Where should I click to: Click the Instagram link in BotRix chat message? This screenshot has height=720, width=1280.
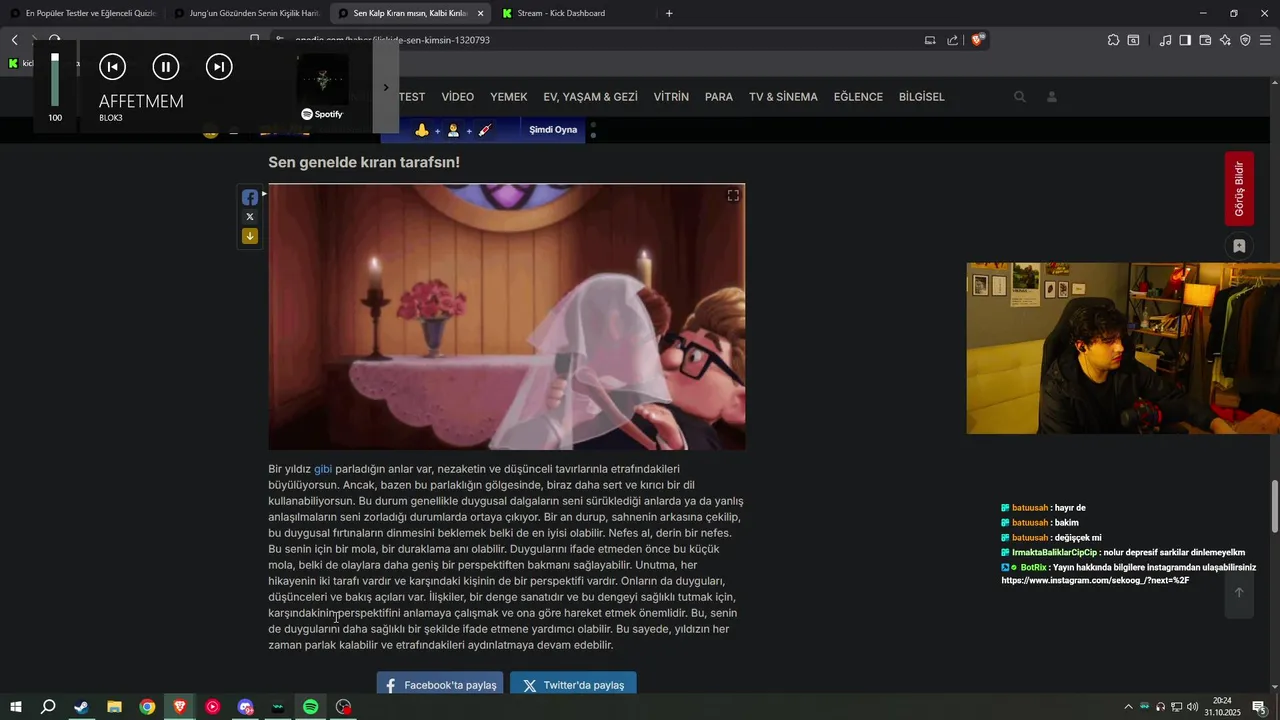(1095, 580)
